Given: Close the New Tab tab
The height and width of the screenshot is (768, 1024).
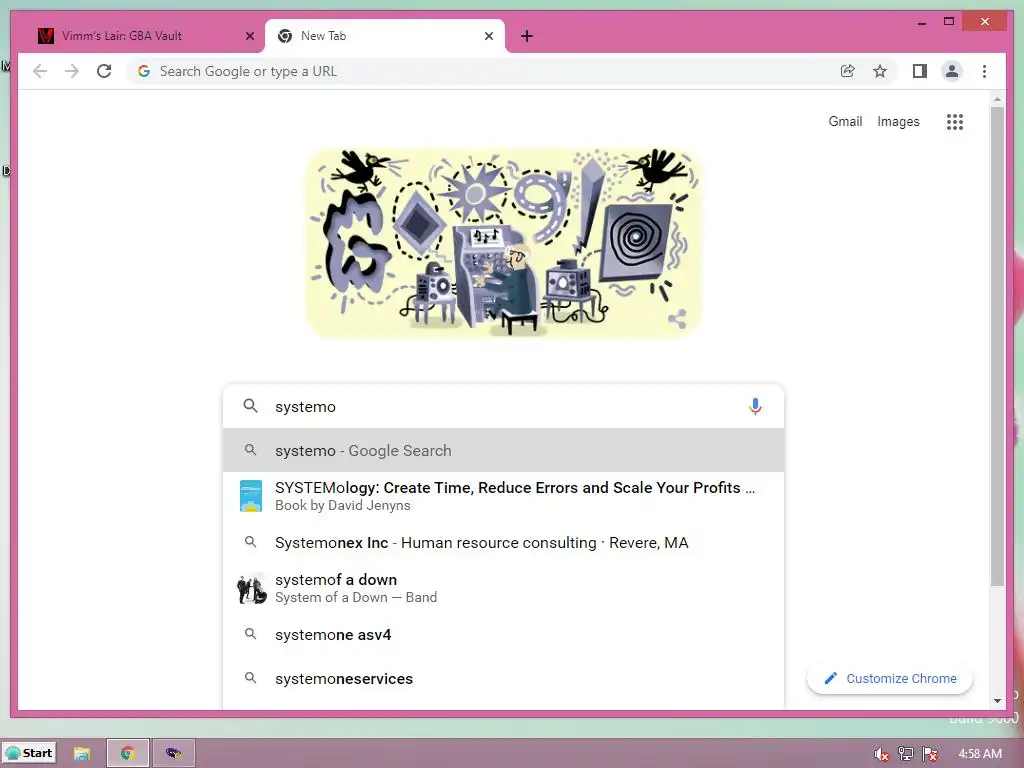Looking at the screenshot, I should tap(488, 36).
